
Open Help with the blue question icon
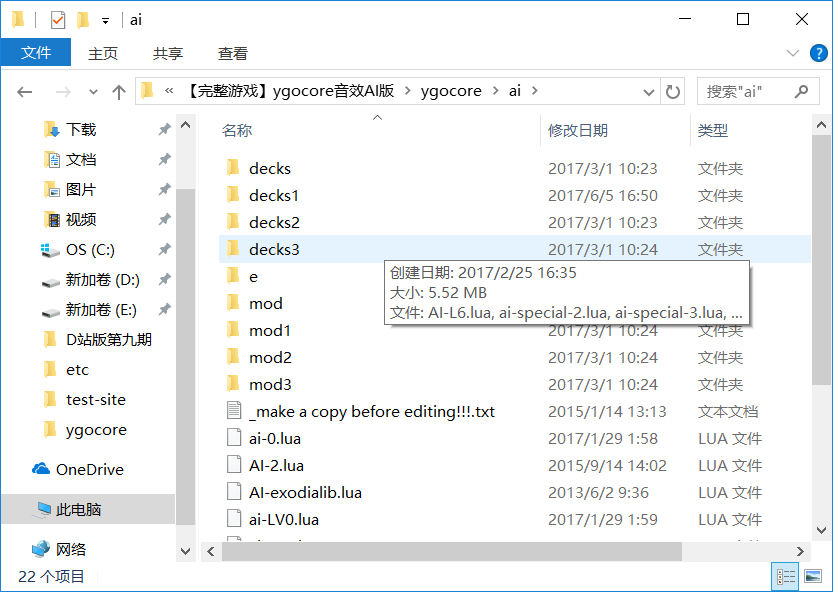[x=818, y=53]
